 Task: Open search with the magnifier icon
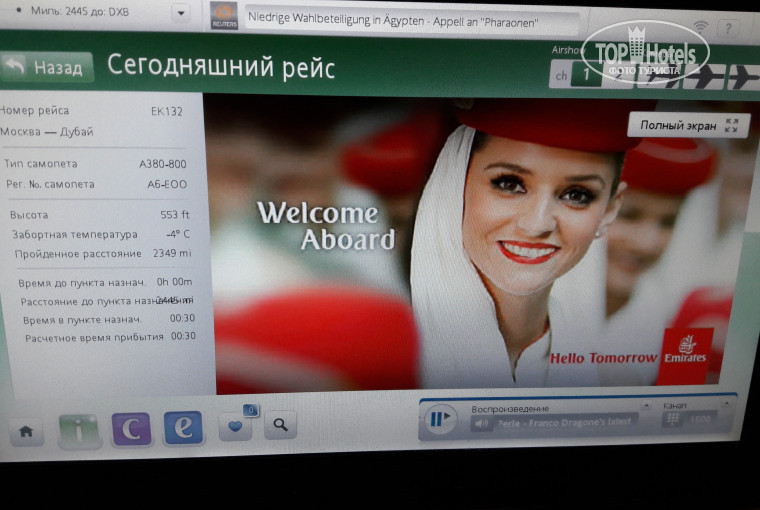coord(281,425)
